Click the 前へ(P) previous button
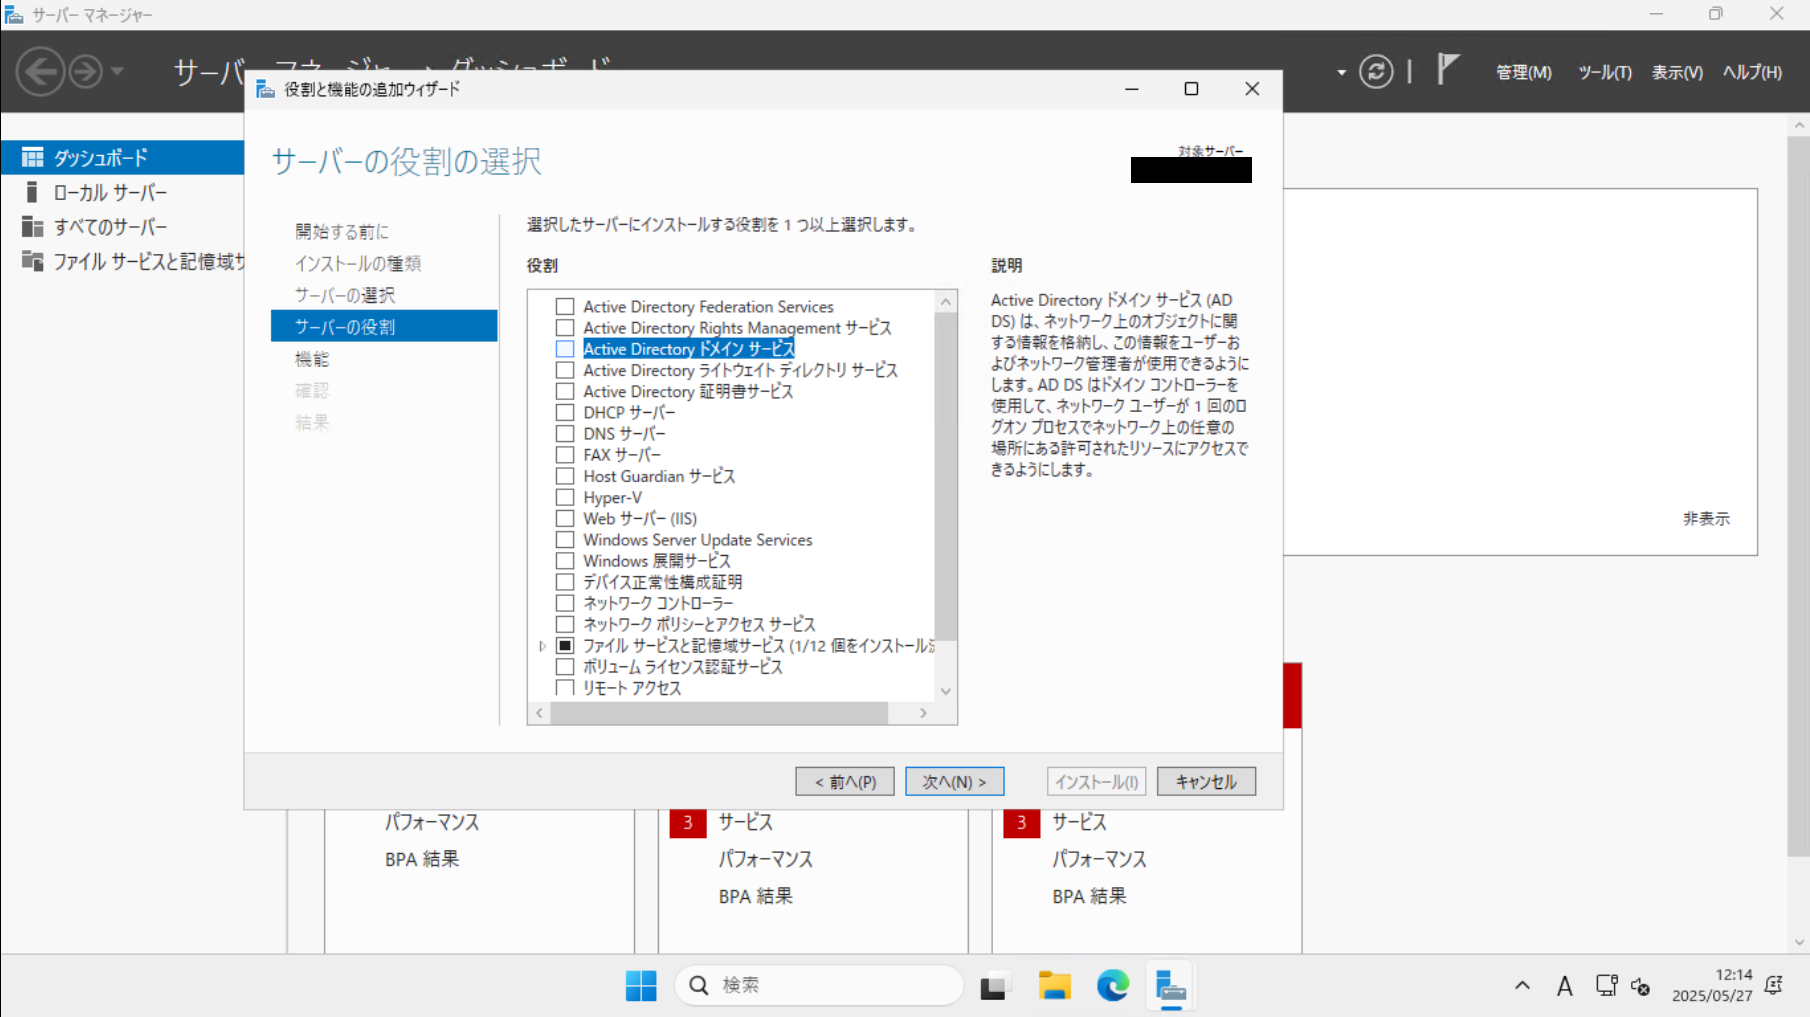The height and width of the screenshot is (1017, 1810). pos(845,781)
